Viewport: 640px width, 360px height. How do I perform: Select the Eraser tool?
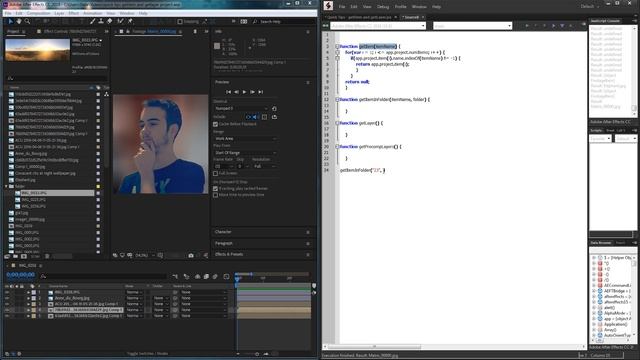[109, 21]
